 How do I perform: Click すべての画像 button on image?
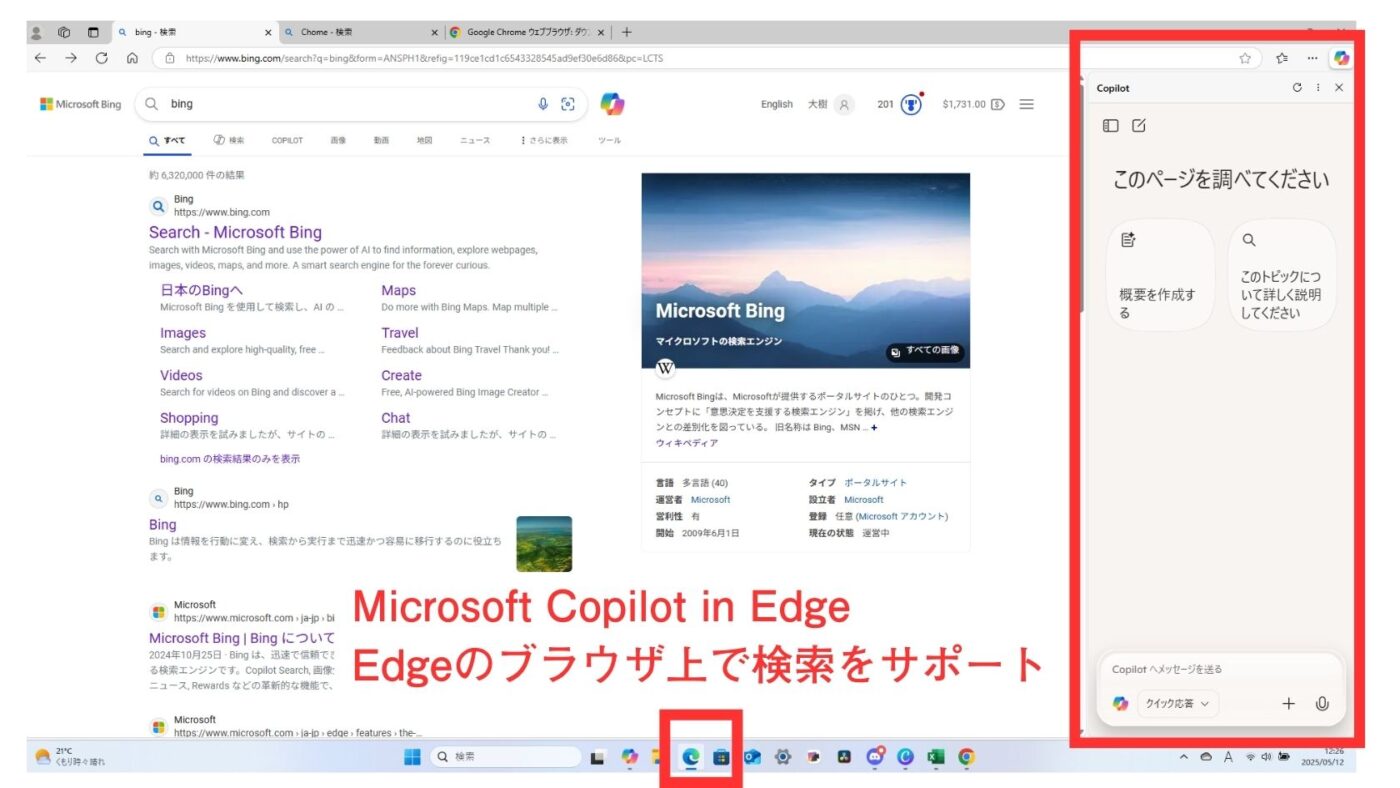click(925, 351)
